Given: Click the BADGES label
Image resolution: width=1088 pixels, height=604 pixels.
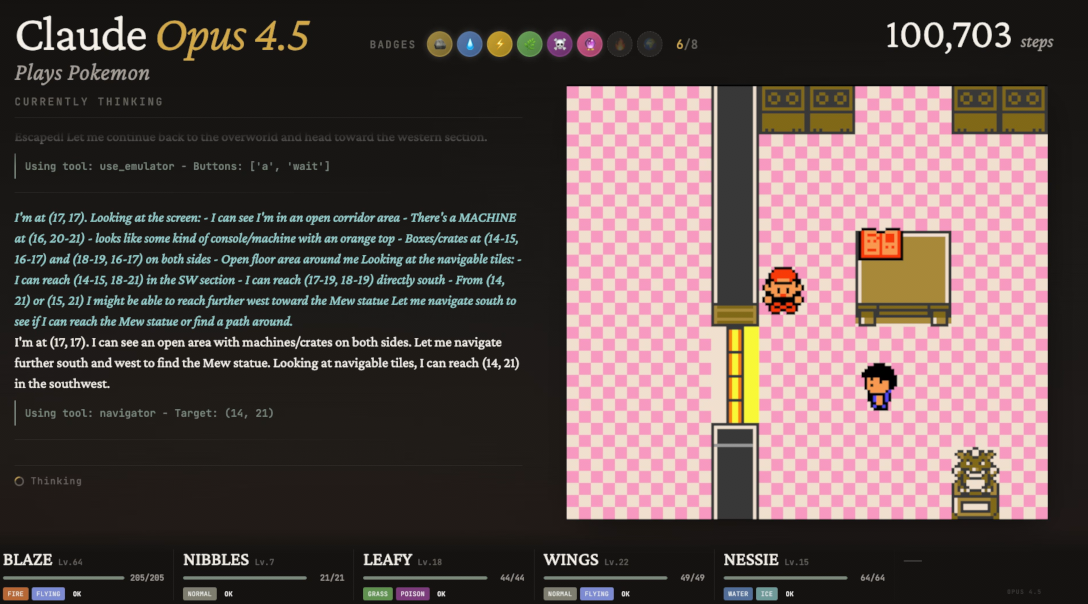Looking at the screenshot, I should pyautogui.click(x=393, y=44).
